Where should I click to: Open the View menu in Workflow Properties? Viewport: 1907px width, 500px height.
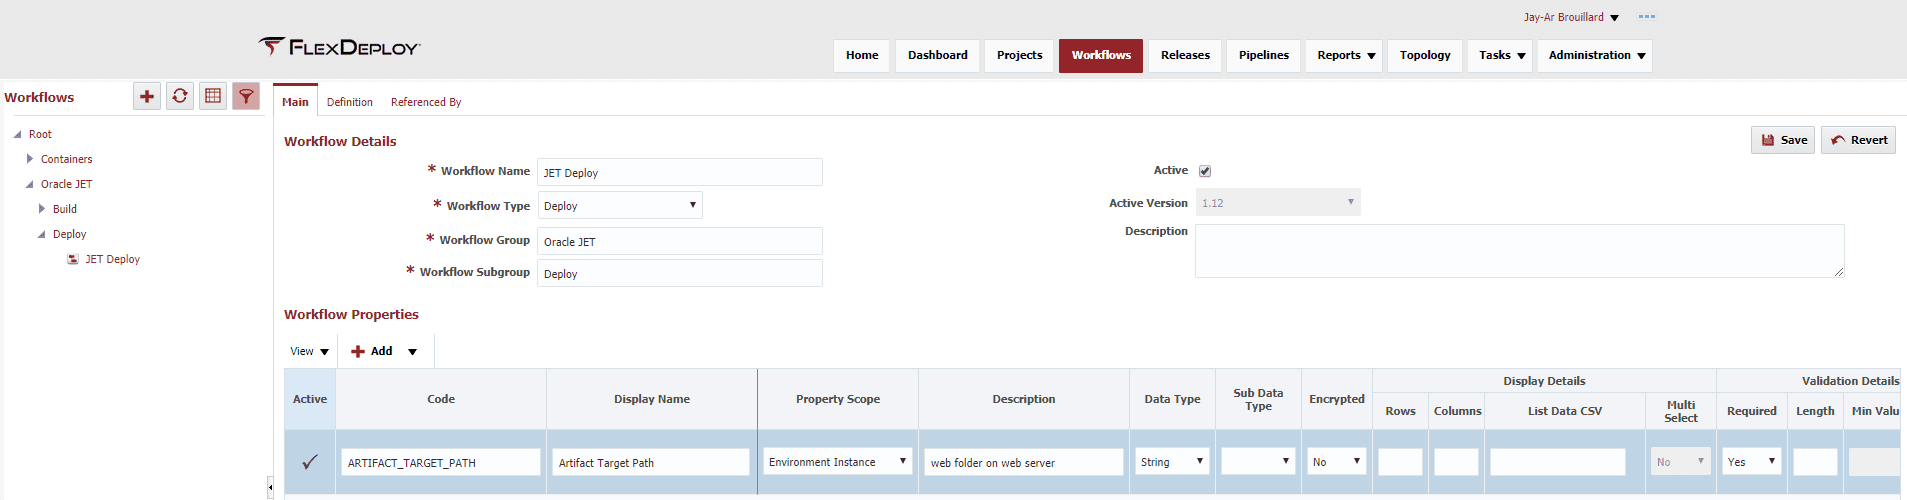[x=309, y=351]
